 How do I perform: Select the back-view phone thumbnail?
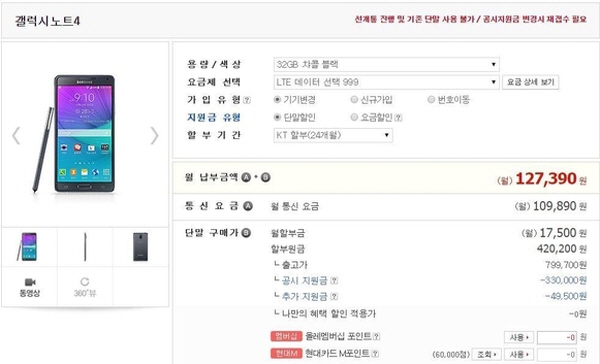140,247
